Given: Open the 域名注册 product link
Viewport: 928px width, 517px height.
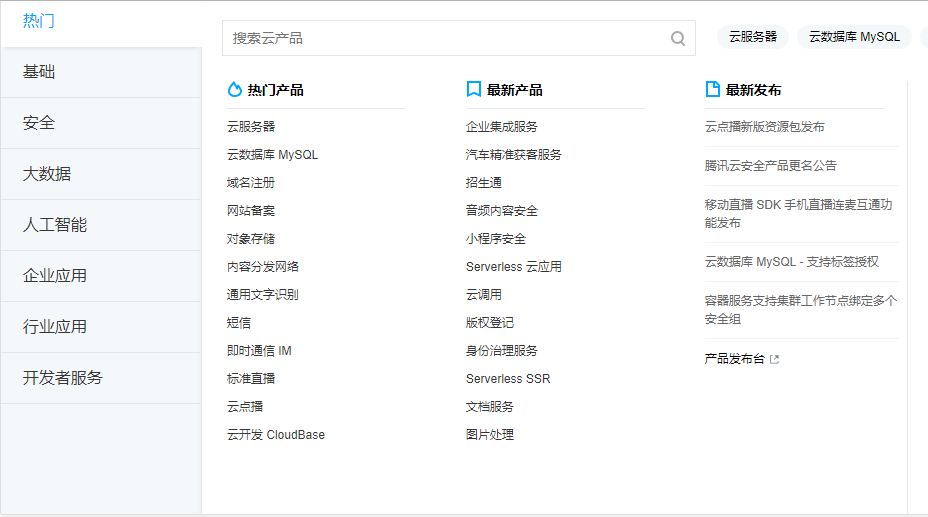Looking at the screenshot, I should 251,183.
